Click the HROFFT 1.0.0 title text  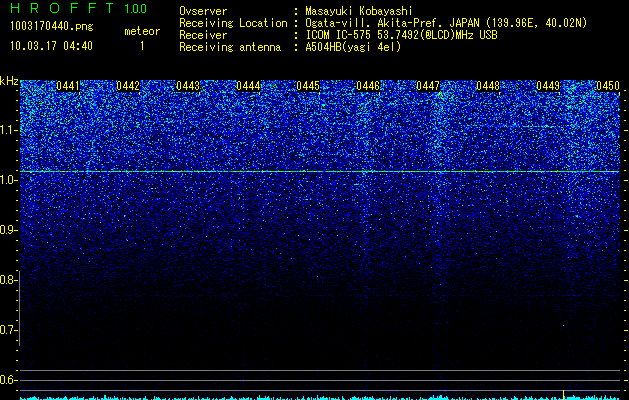[78, 8]
